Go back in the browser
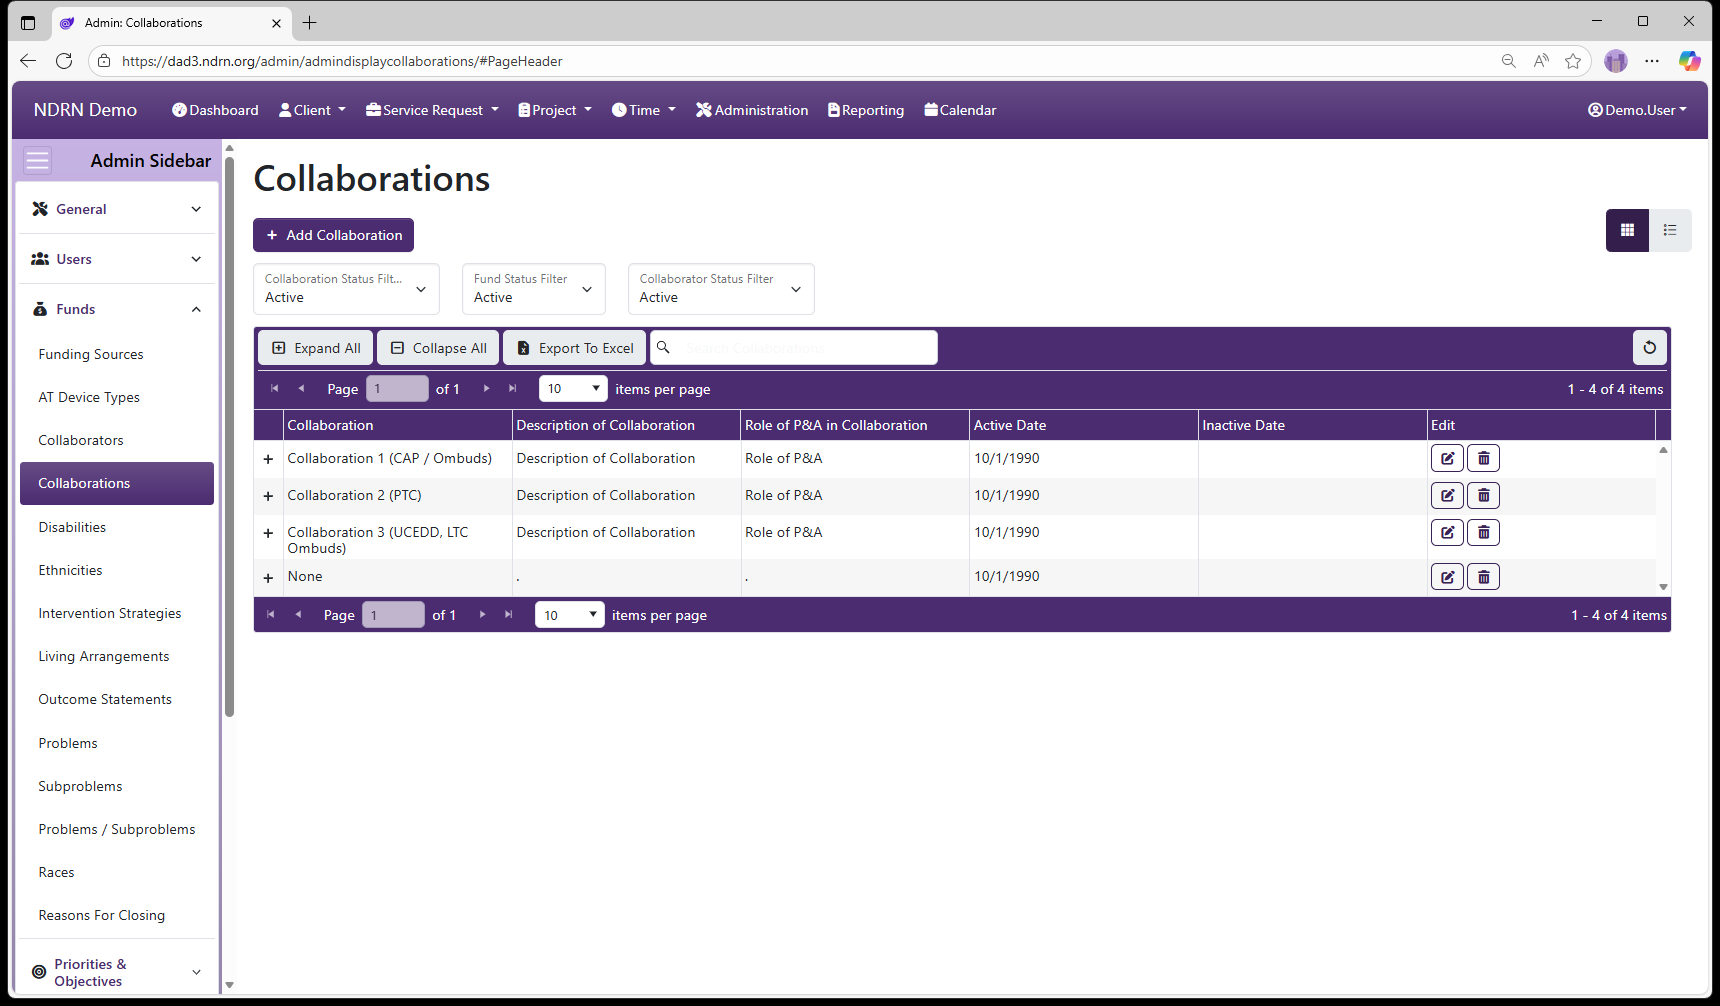Image resolution: width=1720 pixels, height=1006 pixels. pyautogui.click(x=28, y=61)
